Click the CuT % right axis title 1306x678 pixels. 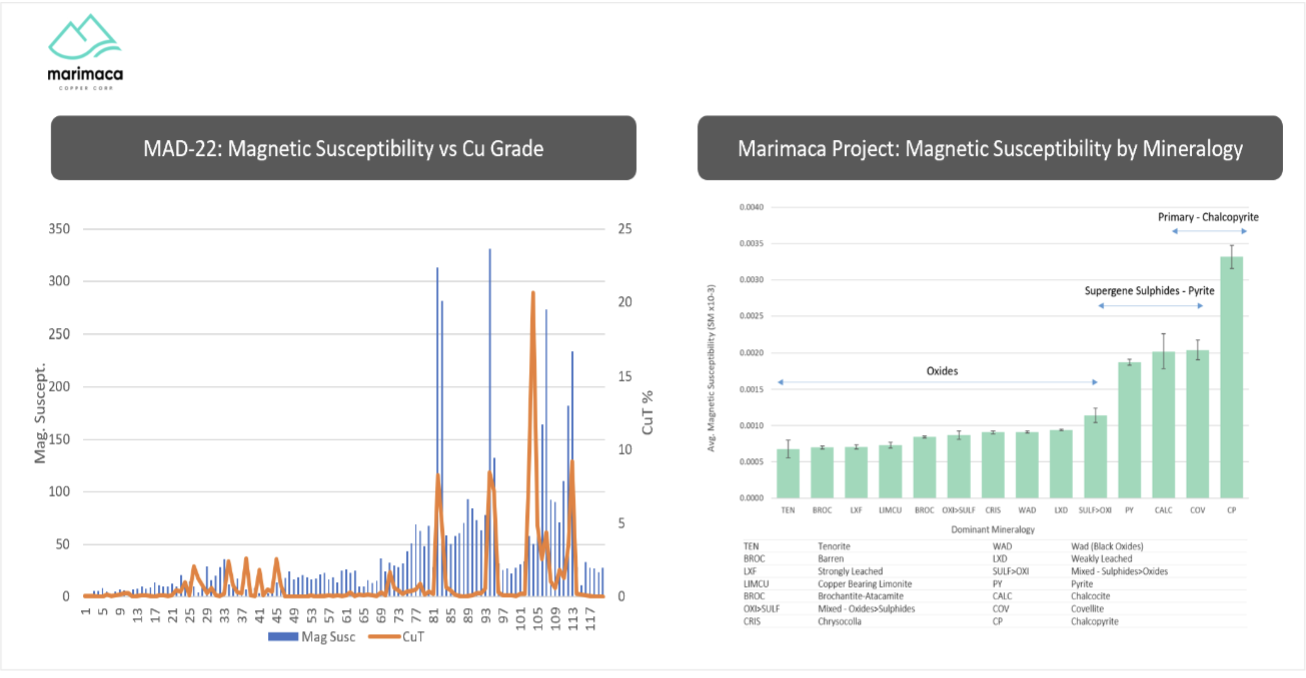click(647, 424)
